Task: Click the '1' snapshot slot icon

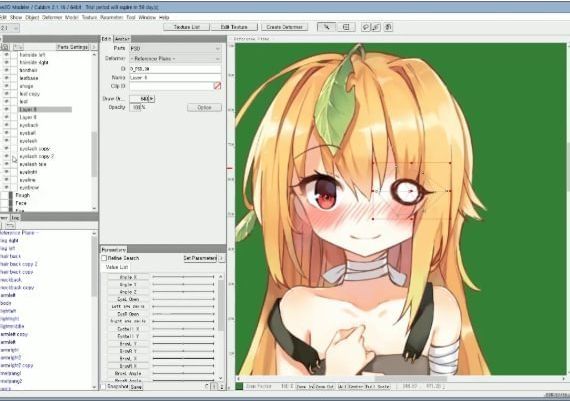Action: tap(214, 386)
